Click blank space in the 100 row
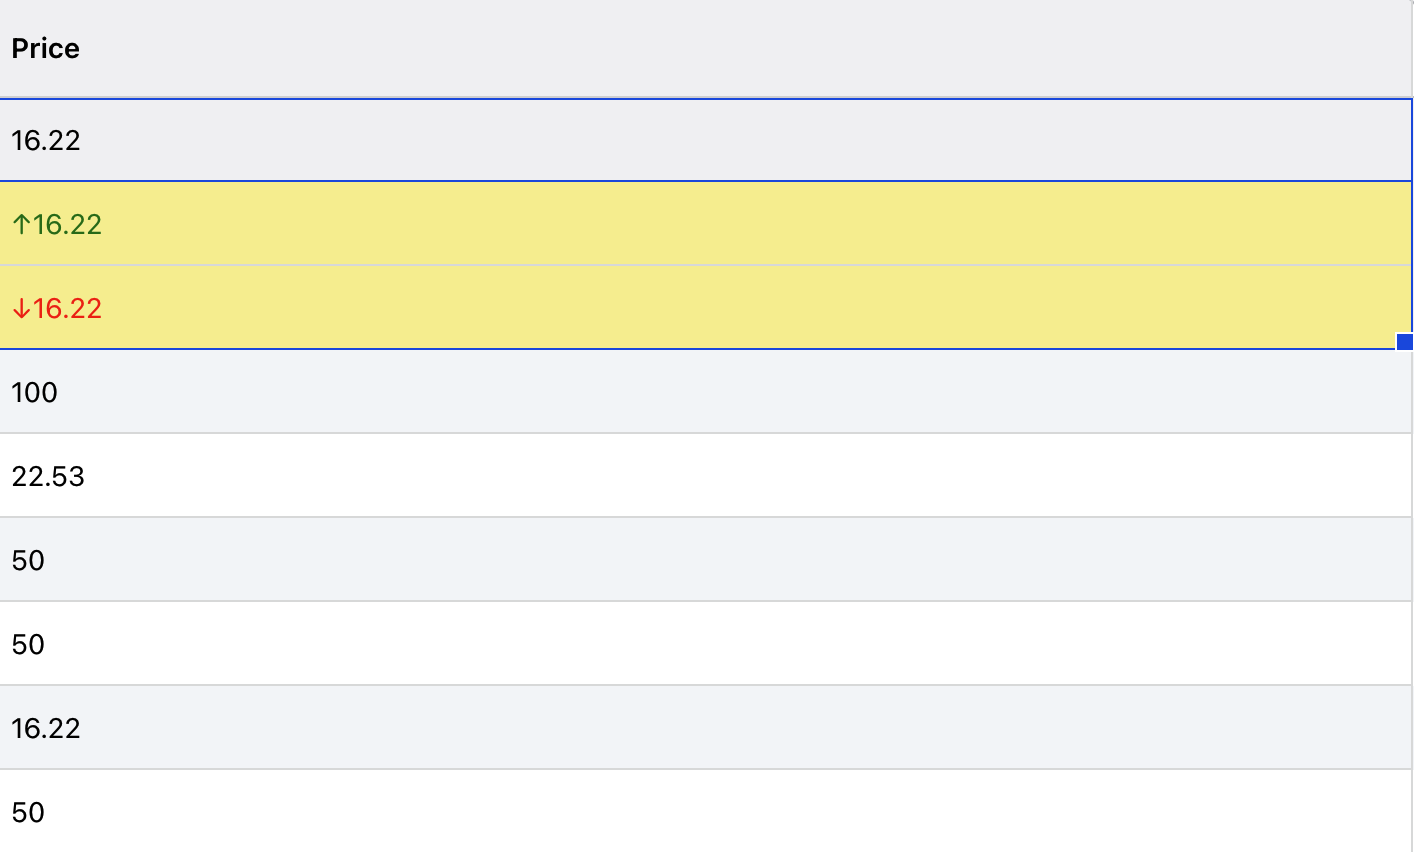1414x852 pixels. click(x=700, y=392)
